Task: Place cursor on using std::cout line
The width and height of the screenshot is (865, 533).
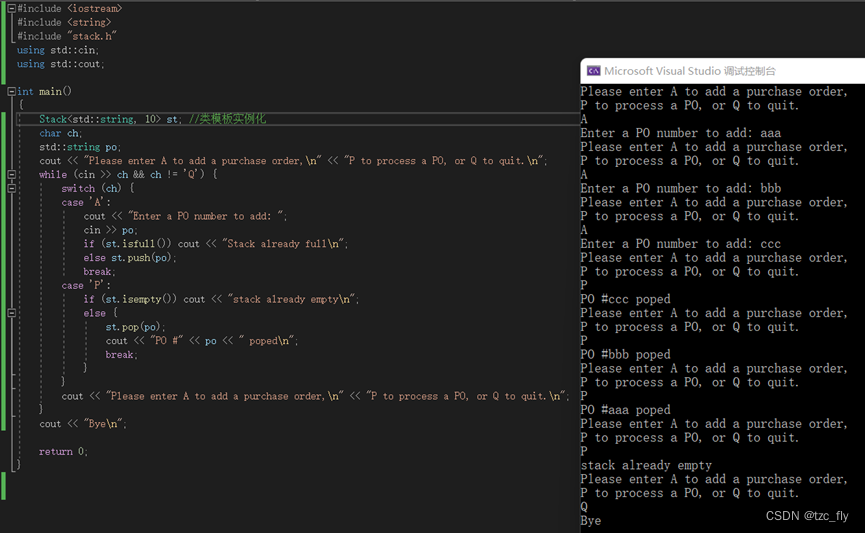Action: coord(61,64)
